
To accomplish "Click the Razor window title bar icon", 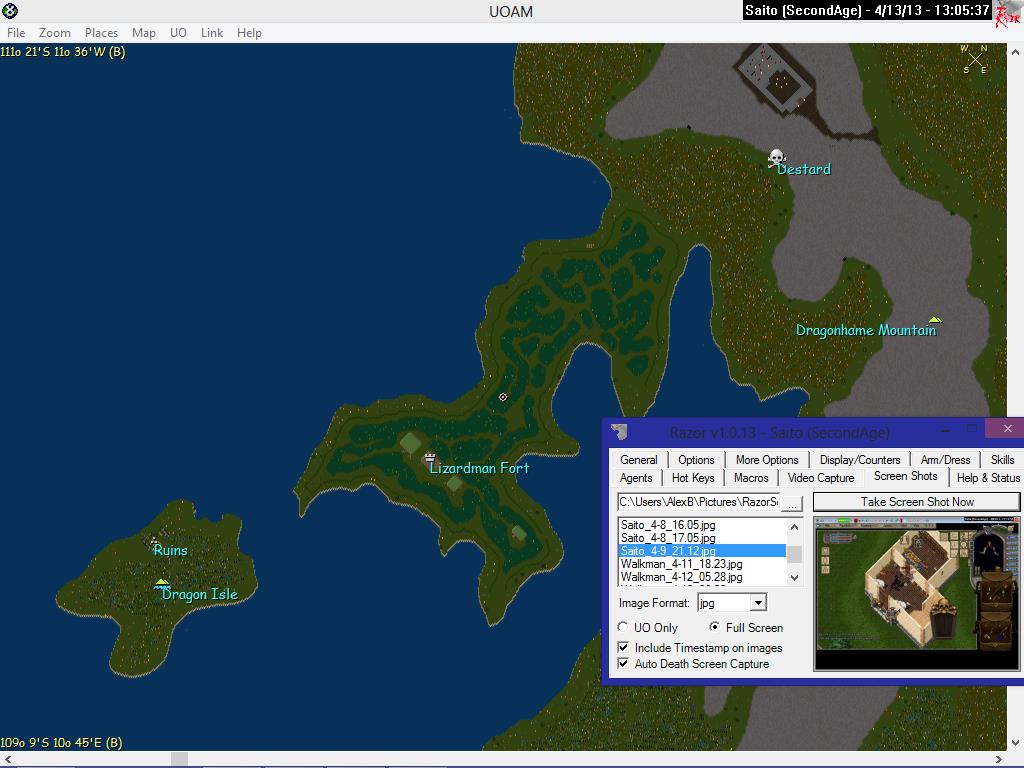I will pos(621,432).
